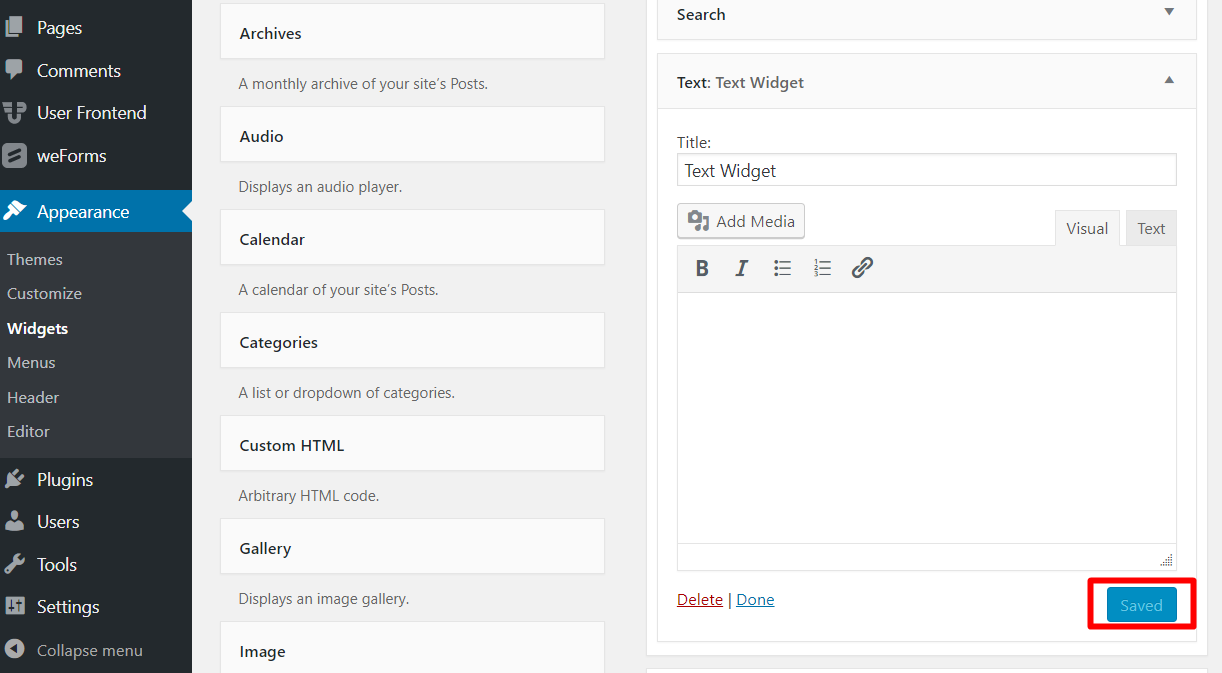Viewport: 1222px width, 673px height.
Task: Insert a numbered list
Action: (x=822, y=268)
